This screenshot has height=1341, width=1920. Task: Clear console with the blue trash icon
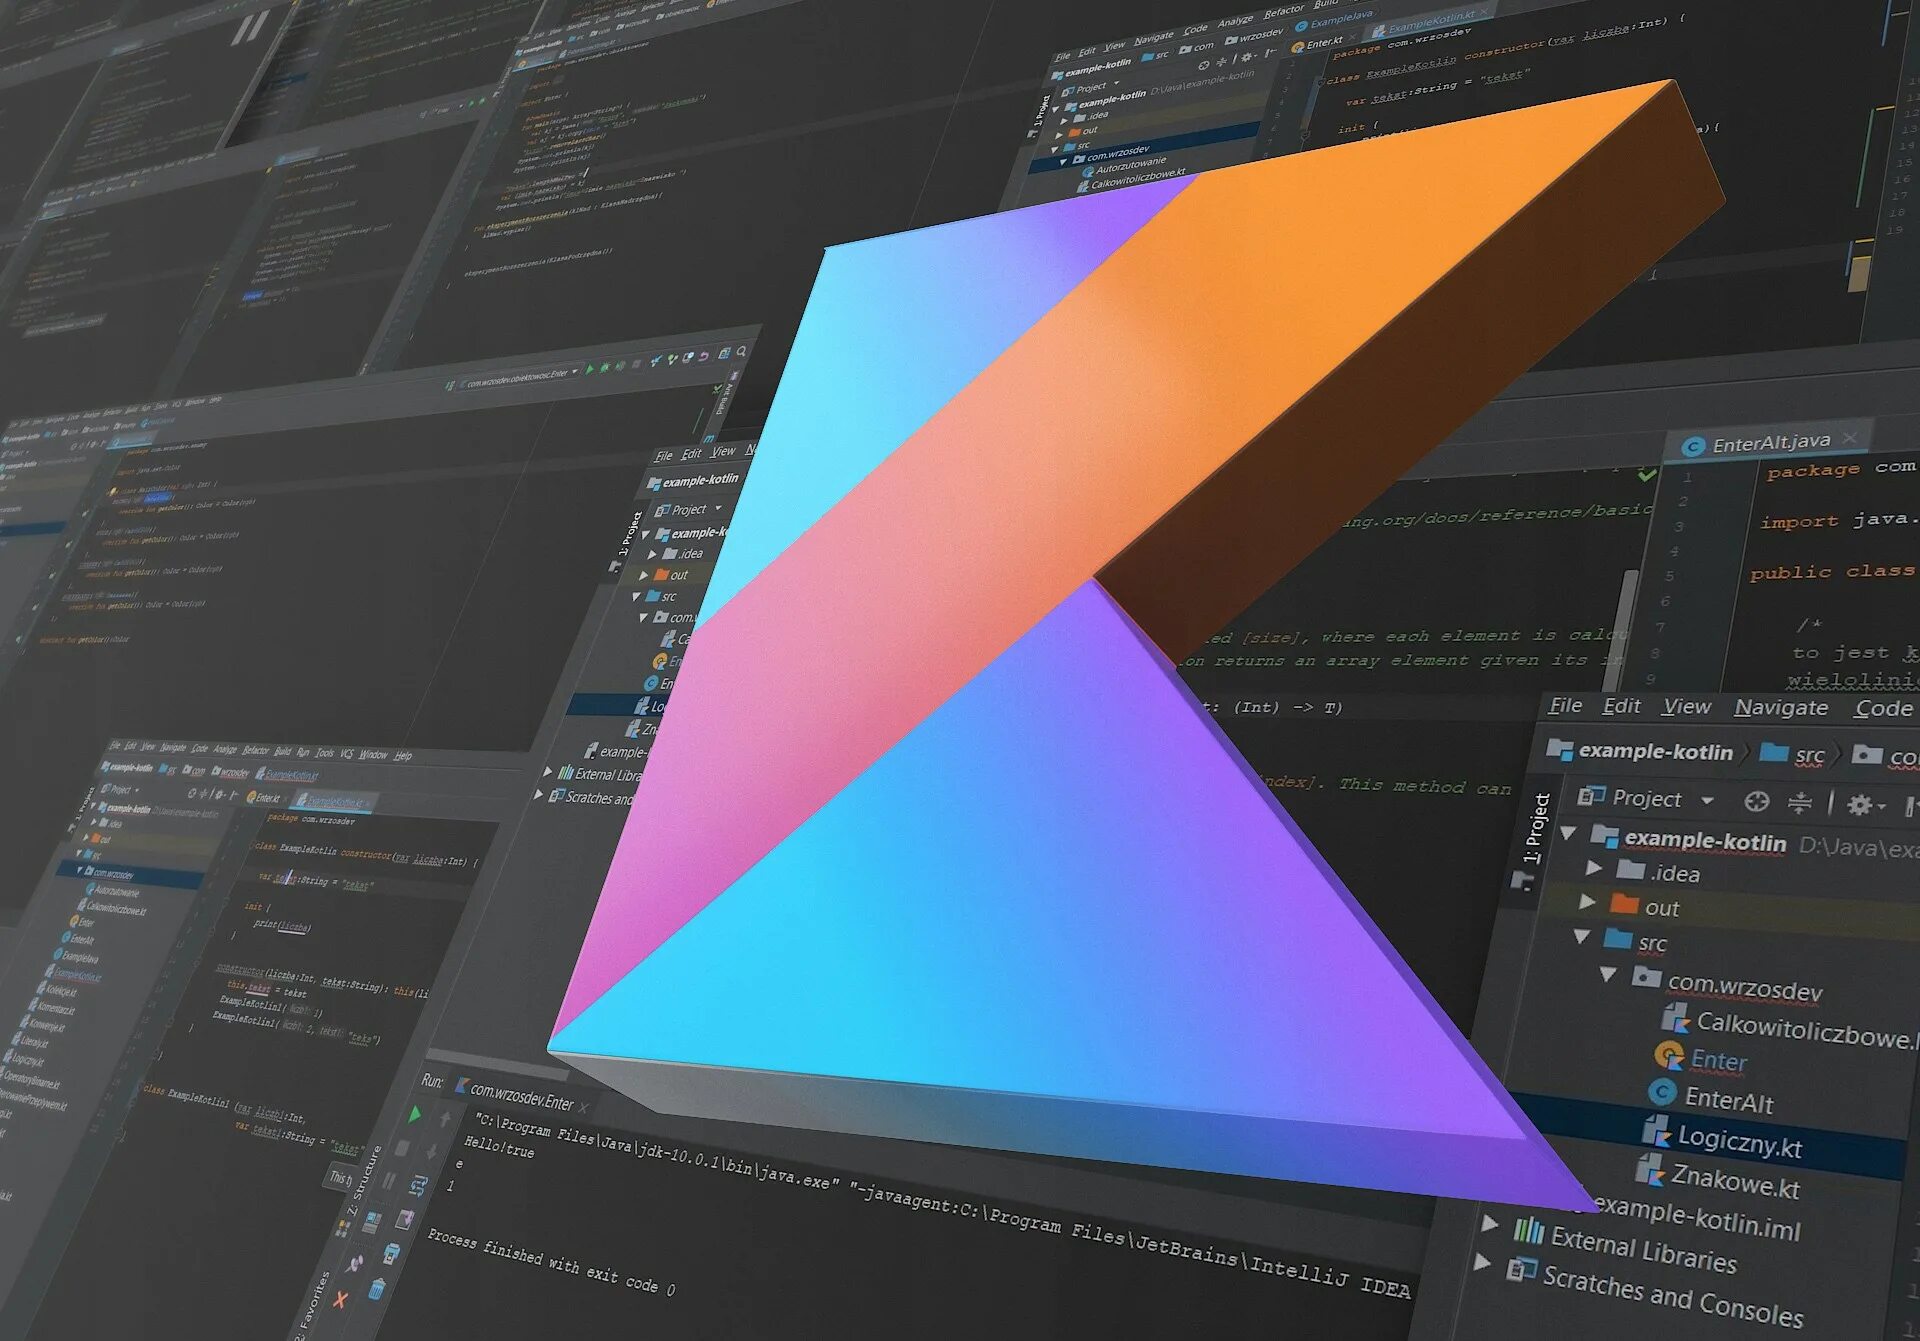click(x=376, y=1289)
